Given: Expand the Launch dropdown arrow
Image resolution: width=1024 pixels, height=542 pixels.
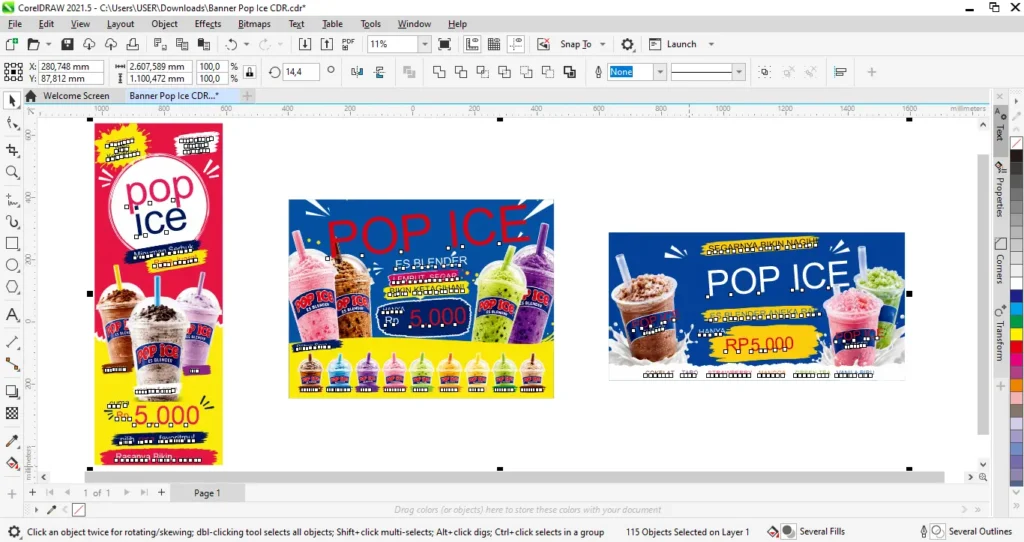Looking at the screenshot, I should [x=711, y=44].
